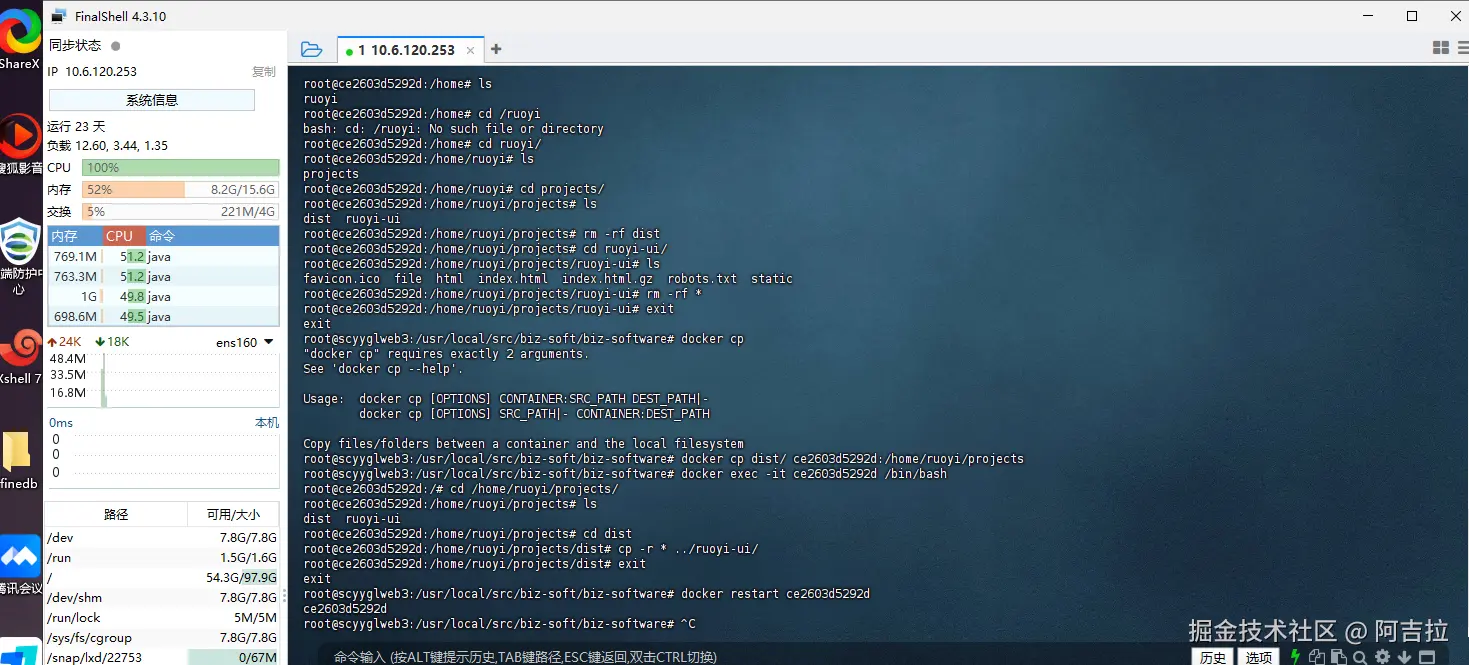Open the ens160 network interface dropdown
Image resolution: width=1469 pixels, height=665 pixels.
[245, 342]
